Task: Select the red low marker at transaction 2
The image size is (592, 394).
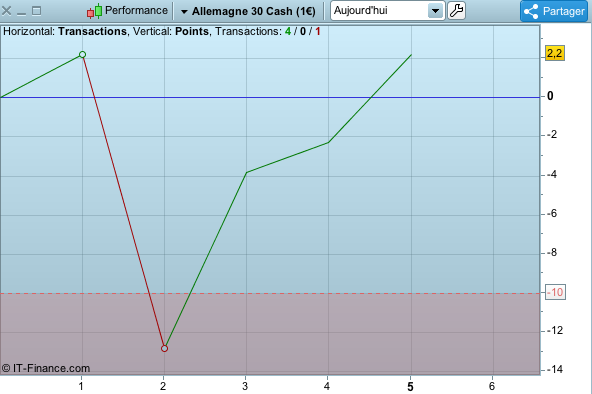Action: (x=164, y=348)
